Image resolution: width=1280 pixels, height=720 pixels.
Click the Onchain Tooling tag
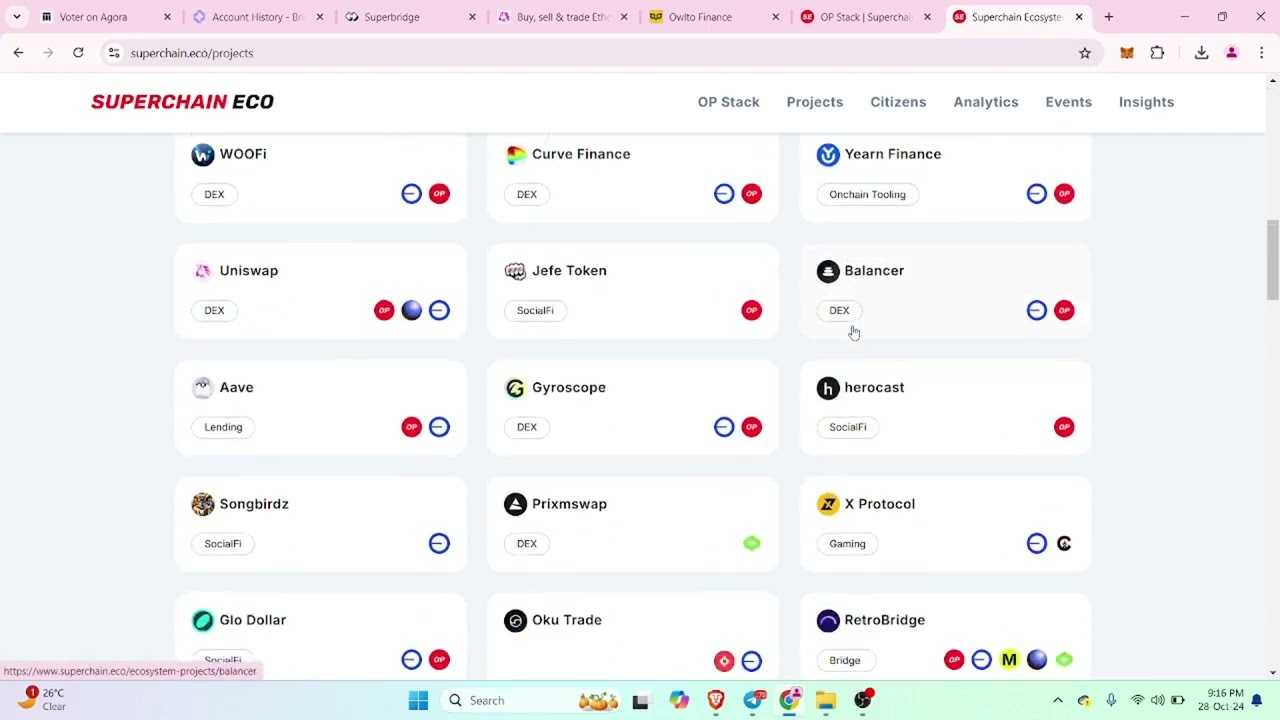coord(867,194)
